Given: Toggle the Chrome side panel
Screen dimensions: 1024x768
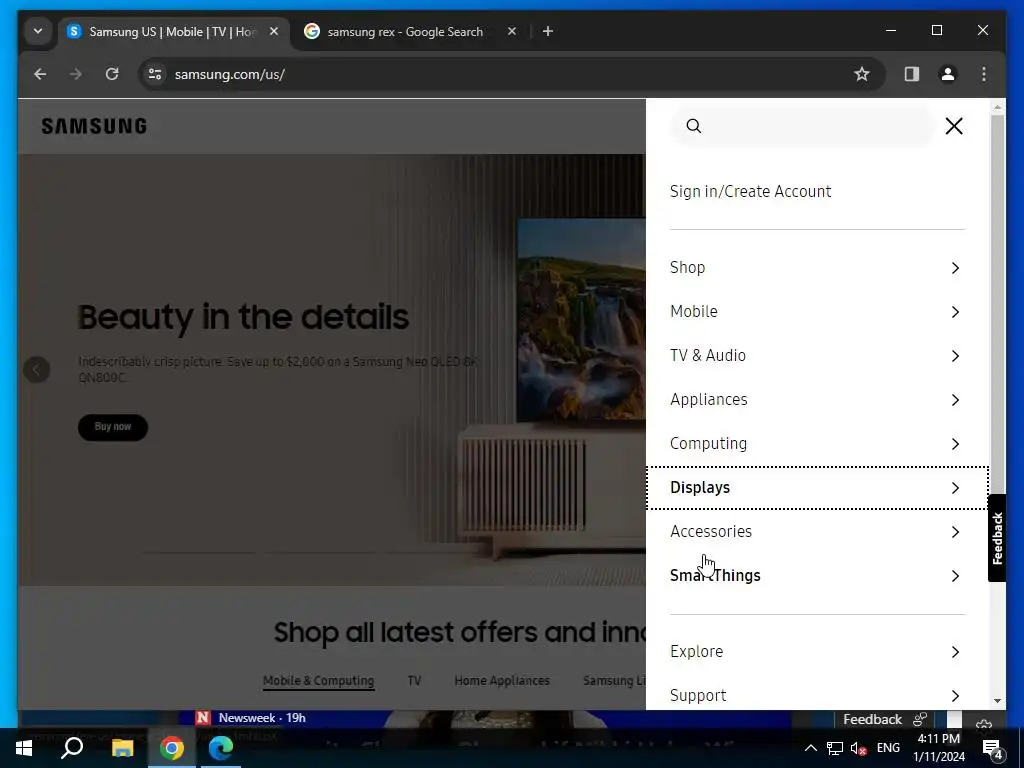Looking at the screenshot, I should (x=912, y=74).
